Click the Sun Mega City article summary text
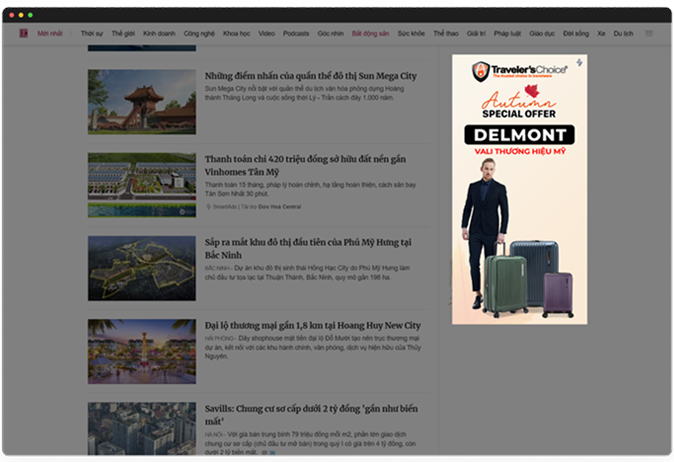Screen dimensions: 674x462 [x=304, y=93]
